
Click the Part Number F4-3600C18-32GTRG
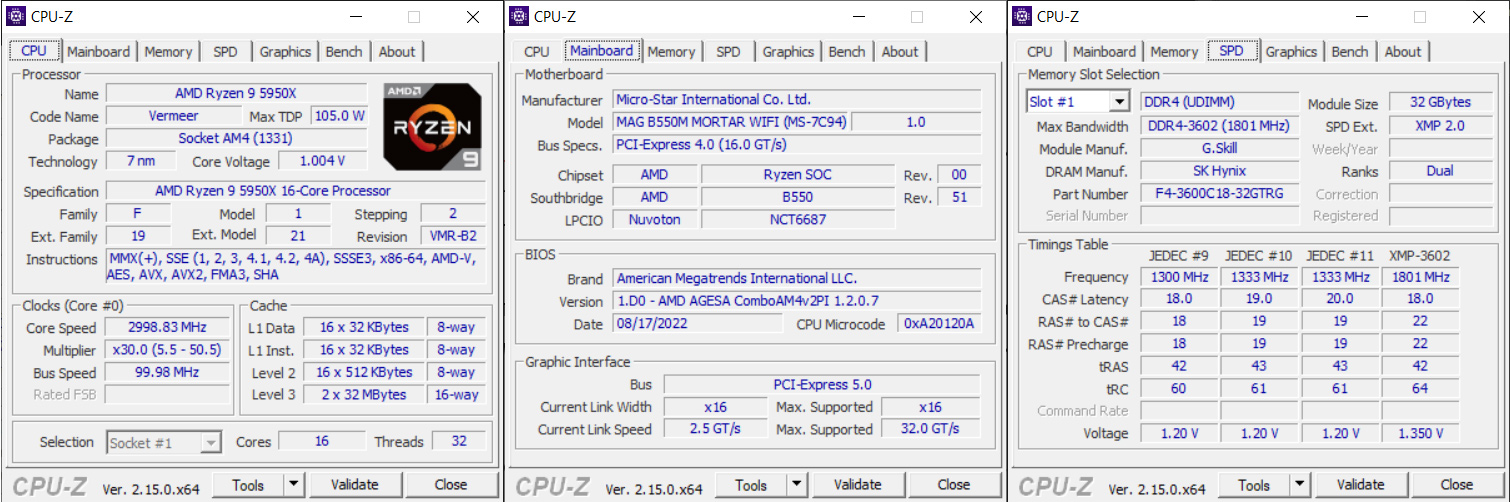point(1220,194)
